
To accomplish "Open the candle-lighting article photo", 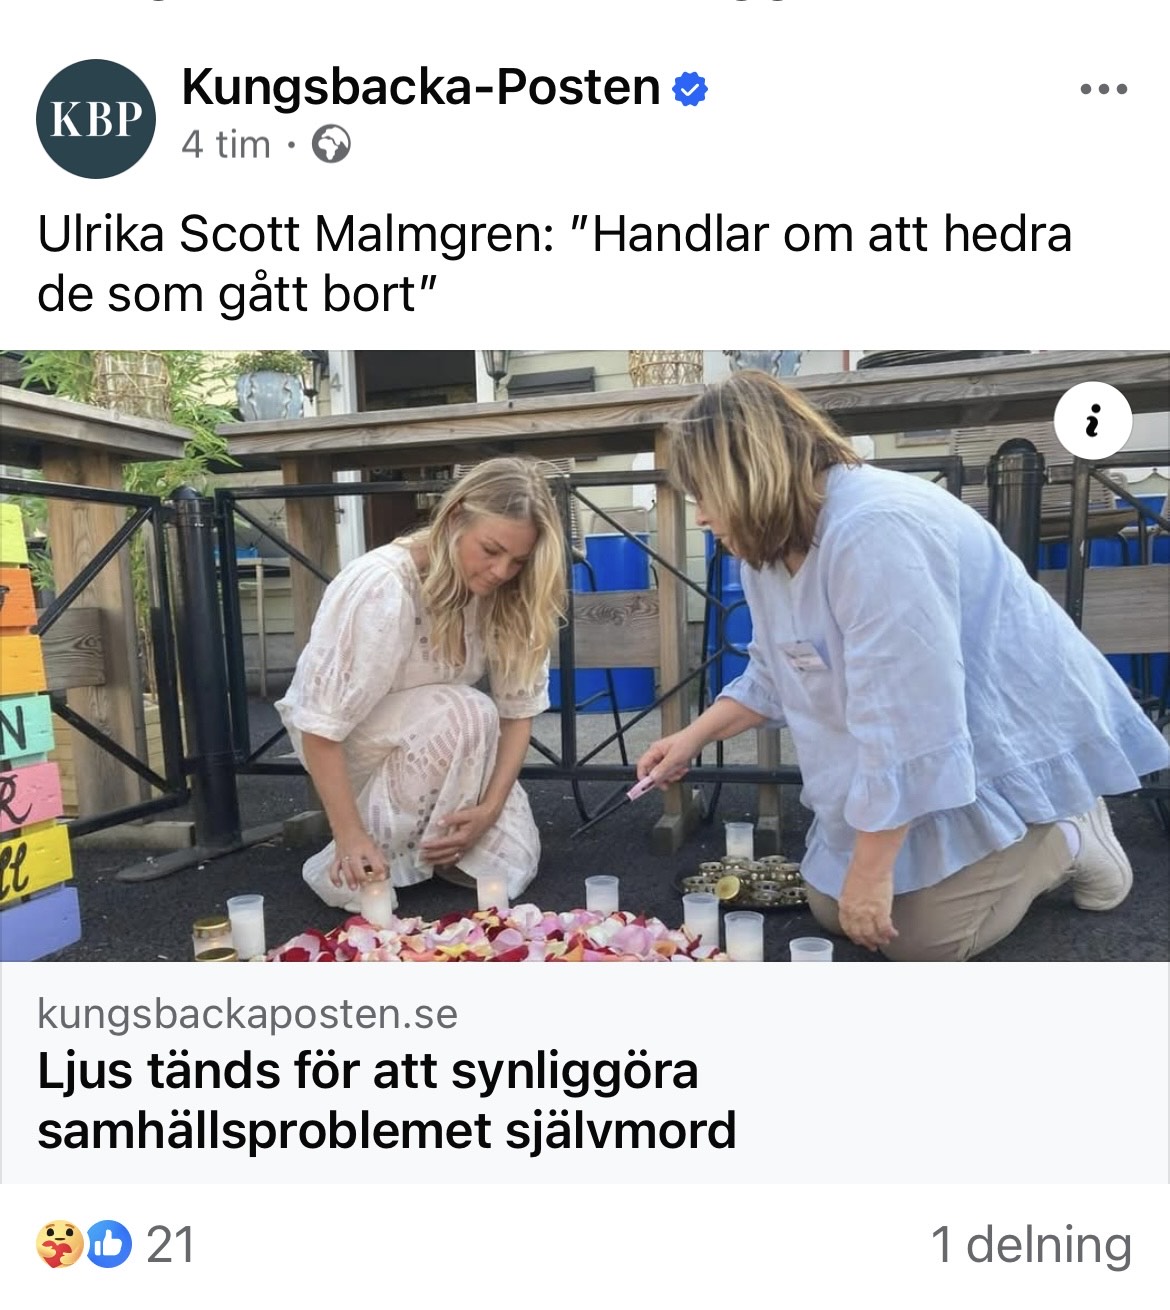I will point(585,656).
